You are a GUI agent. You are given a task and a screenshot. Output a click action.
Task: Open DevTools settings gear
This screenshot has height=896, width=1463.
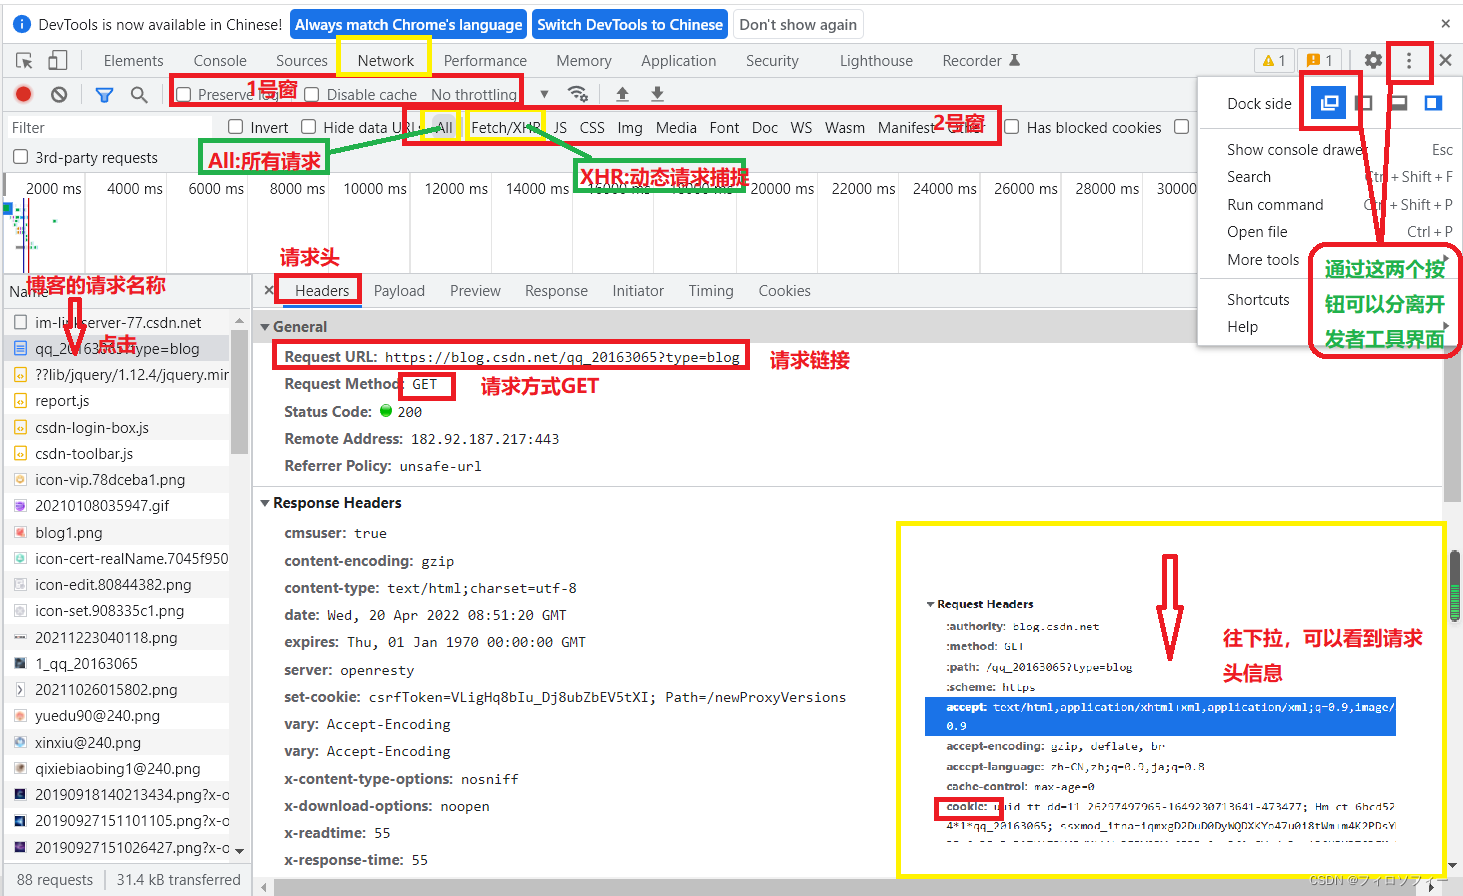point(1373,60)
